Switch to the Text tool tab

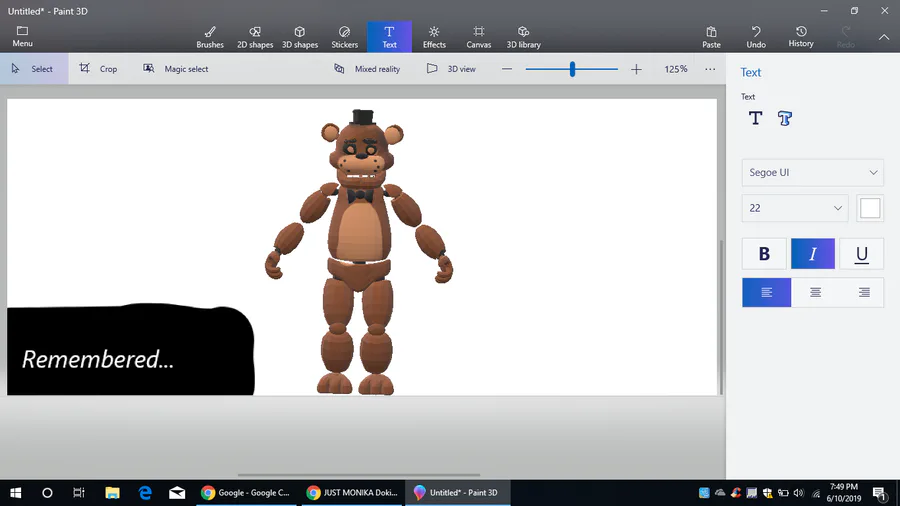(x=389, y=37)
